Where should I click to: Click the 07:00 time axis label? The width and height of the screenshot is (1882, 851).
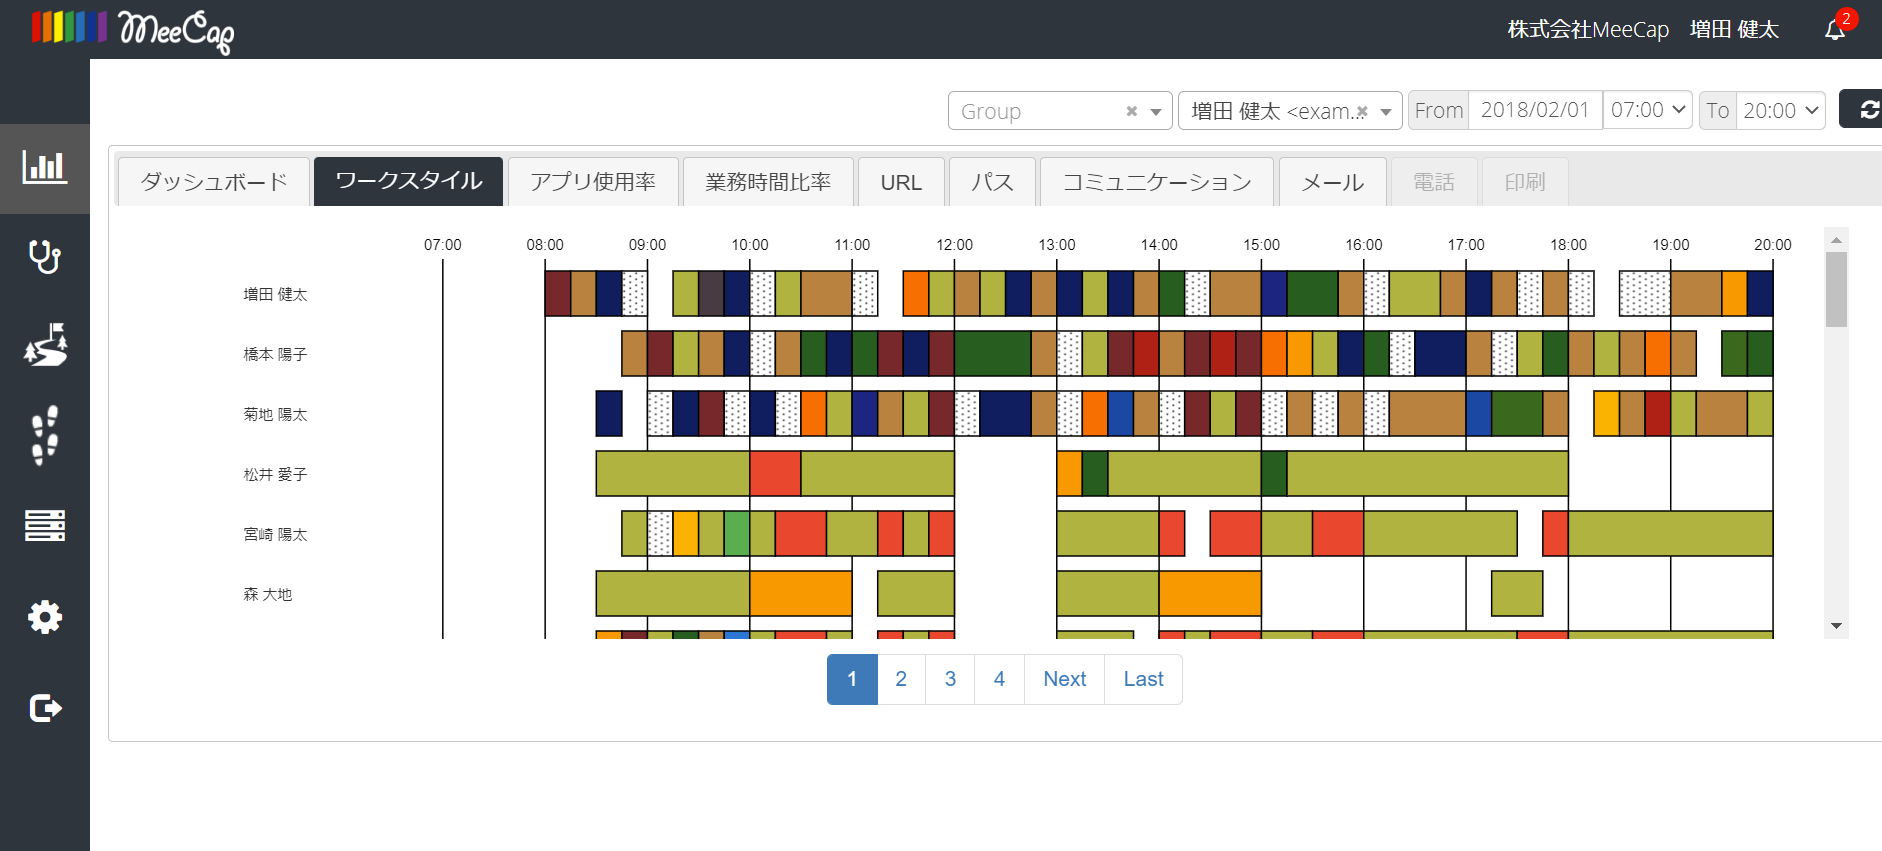click(x=443, y=245)
